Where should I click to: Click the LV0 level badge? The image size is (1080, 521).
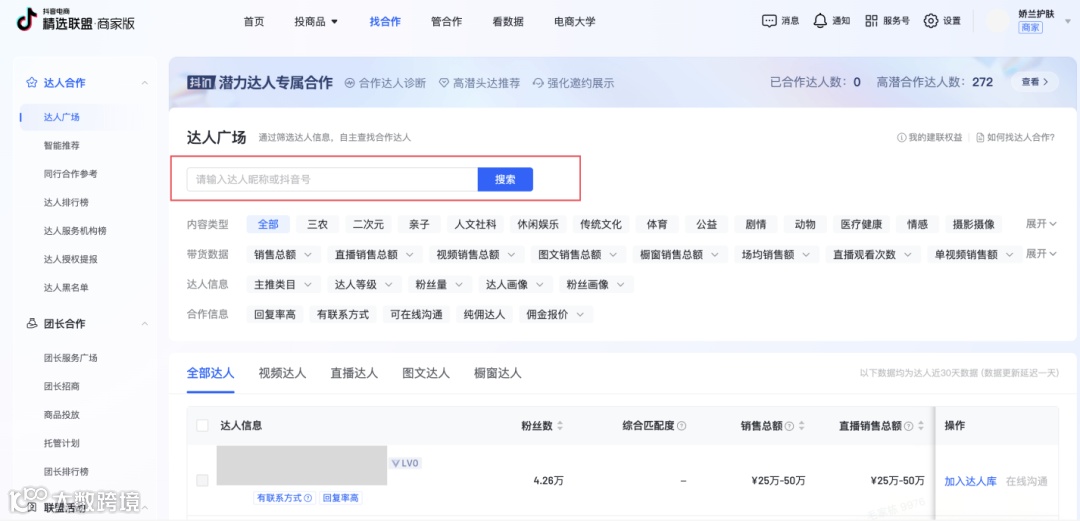(x=406, y=463)
